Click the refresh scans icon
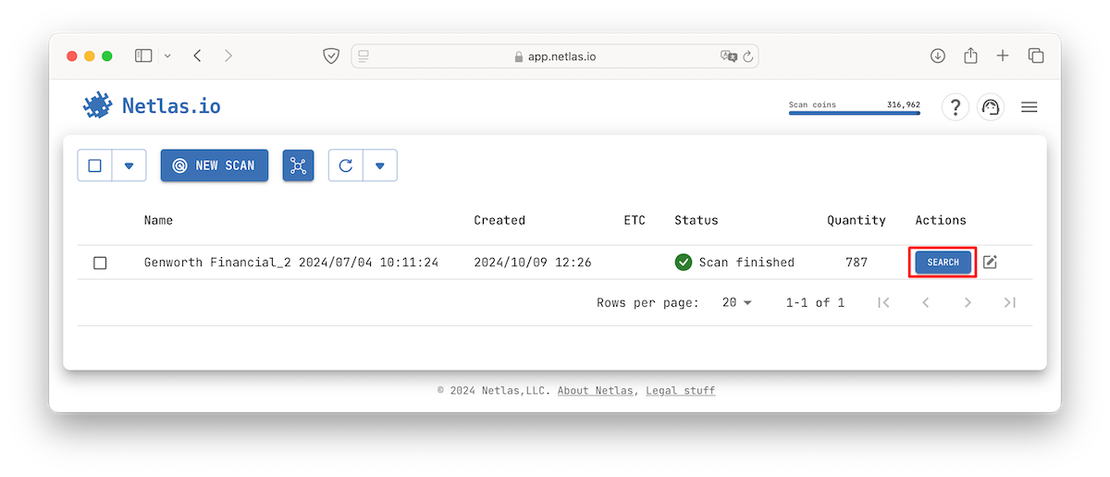The height and width of the screenshot is (477, 1110). point(346,166)
